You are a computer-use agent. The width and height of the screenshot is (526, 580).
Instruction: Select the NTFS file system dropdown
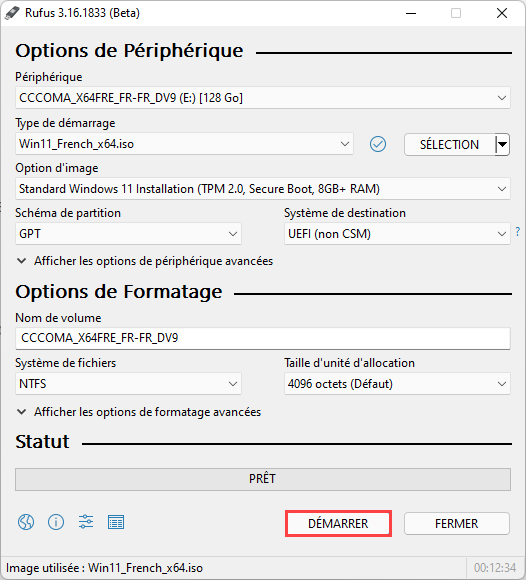coord(128,384)
